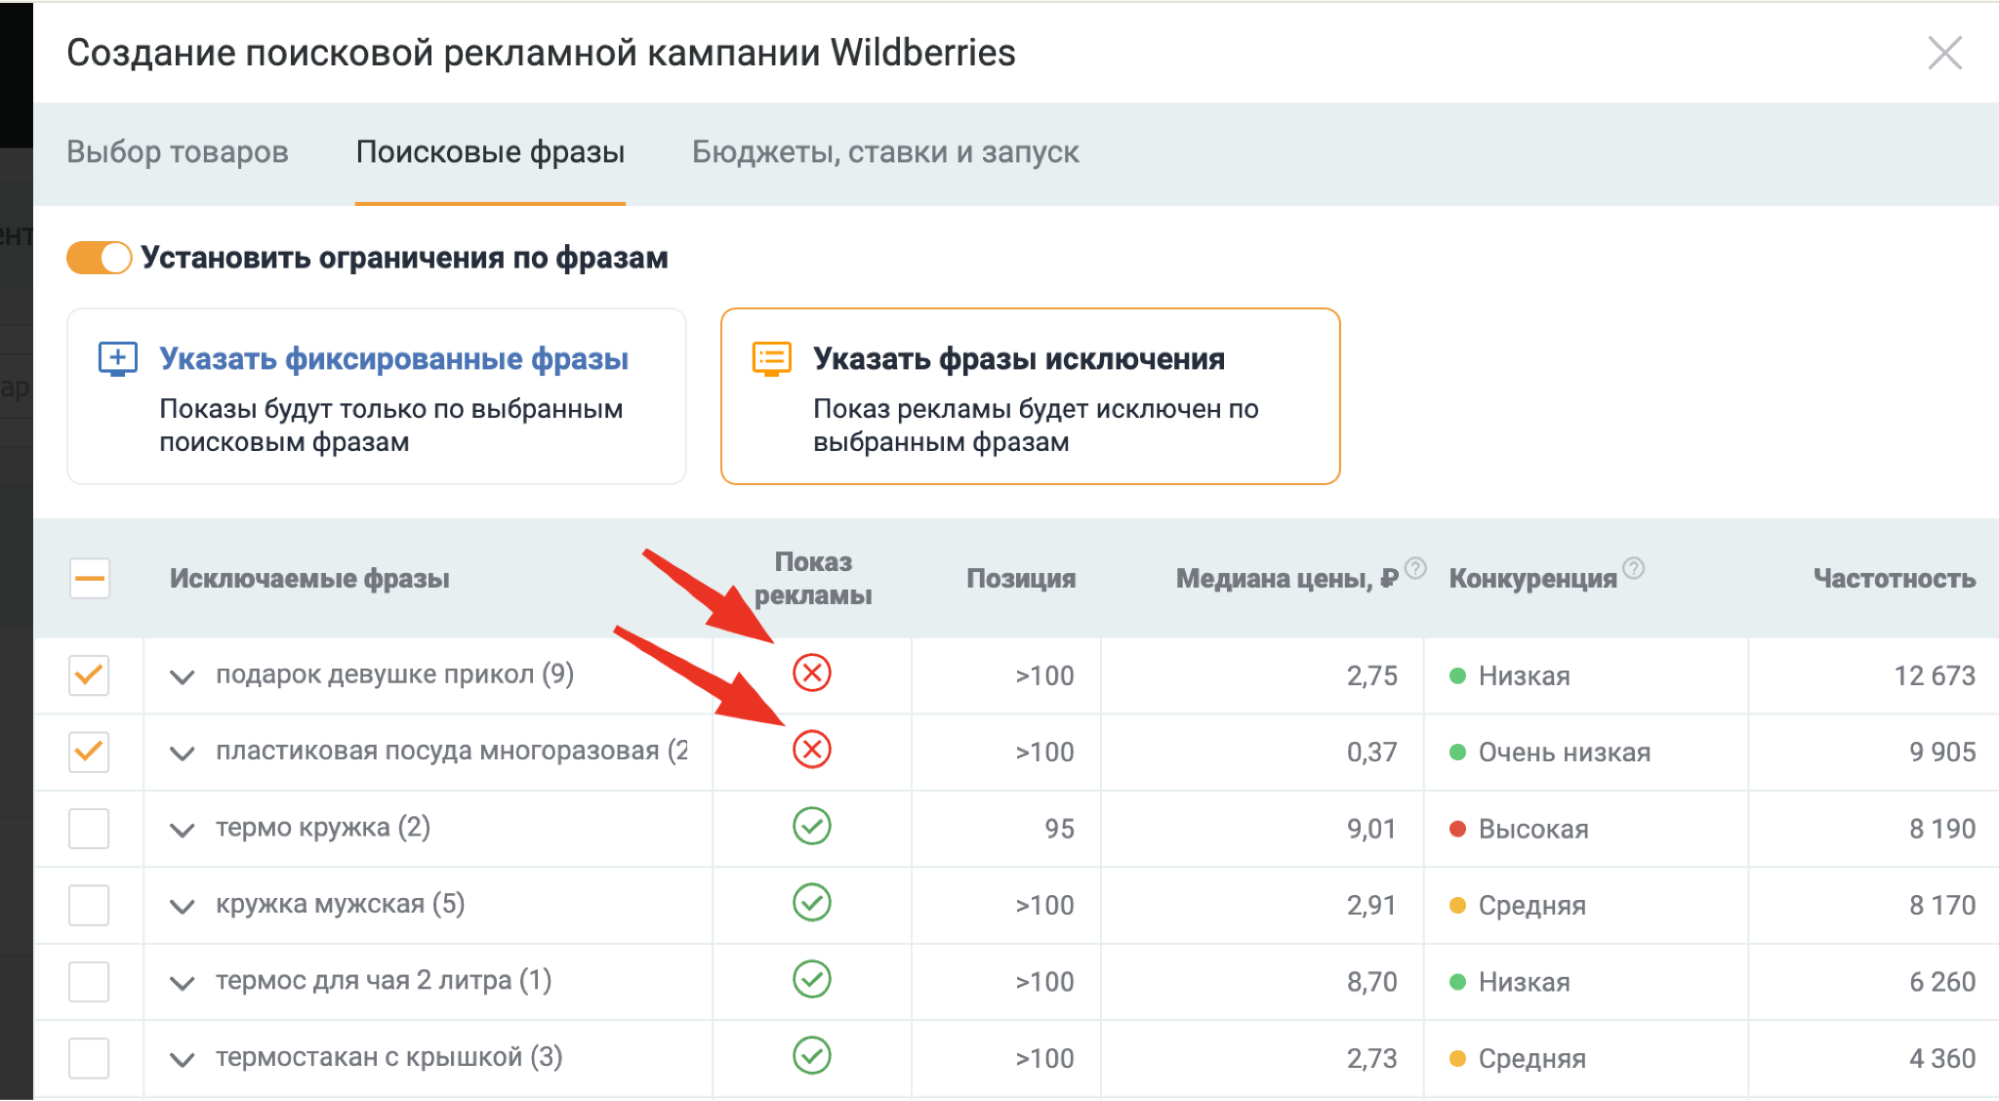Expand пластиковая посуда многоразовая phrase group
This screenshot has height=1101, width=1999.
[182, 753]
